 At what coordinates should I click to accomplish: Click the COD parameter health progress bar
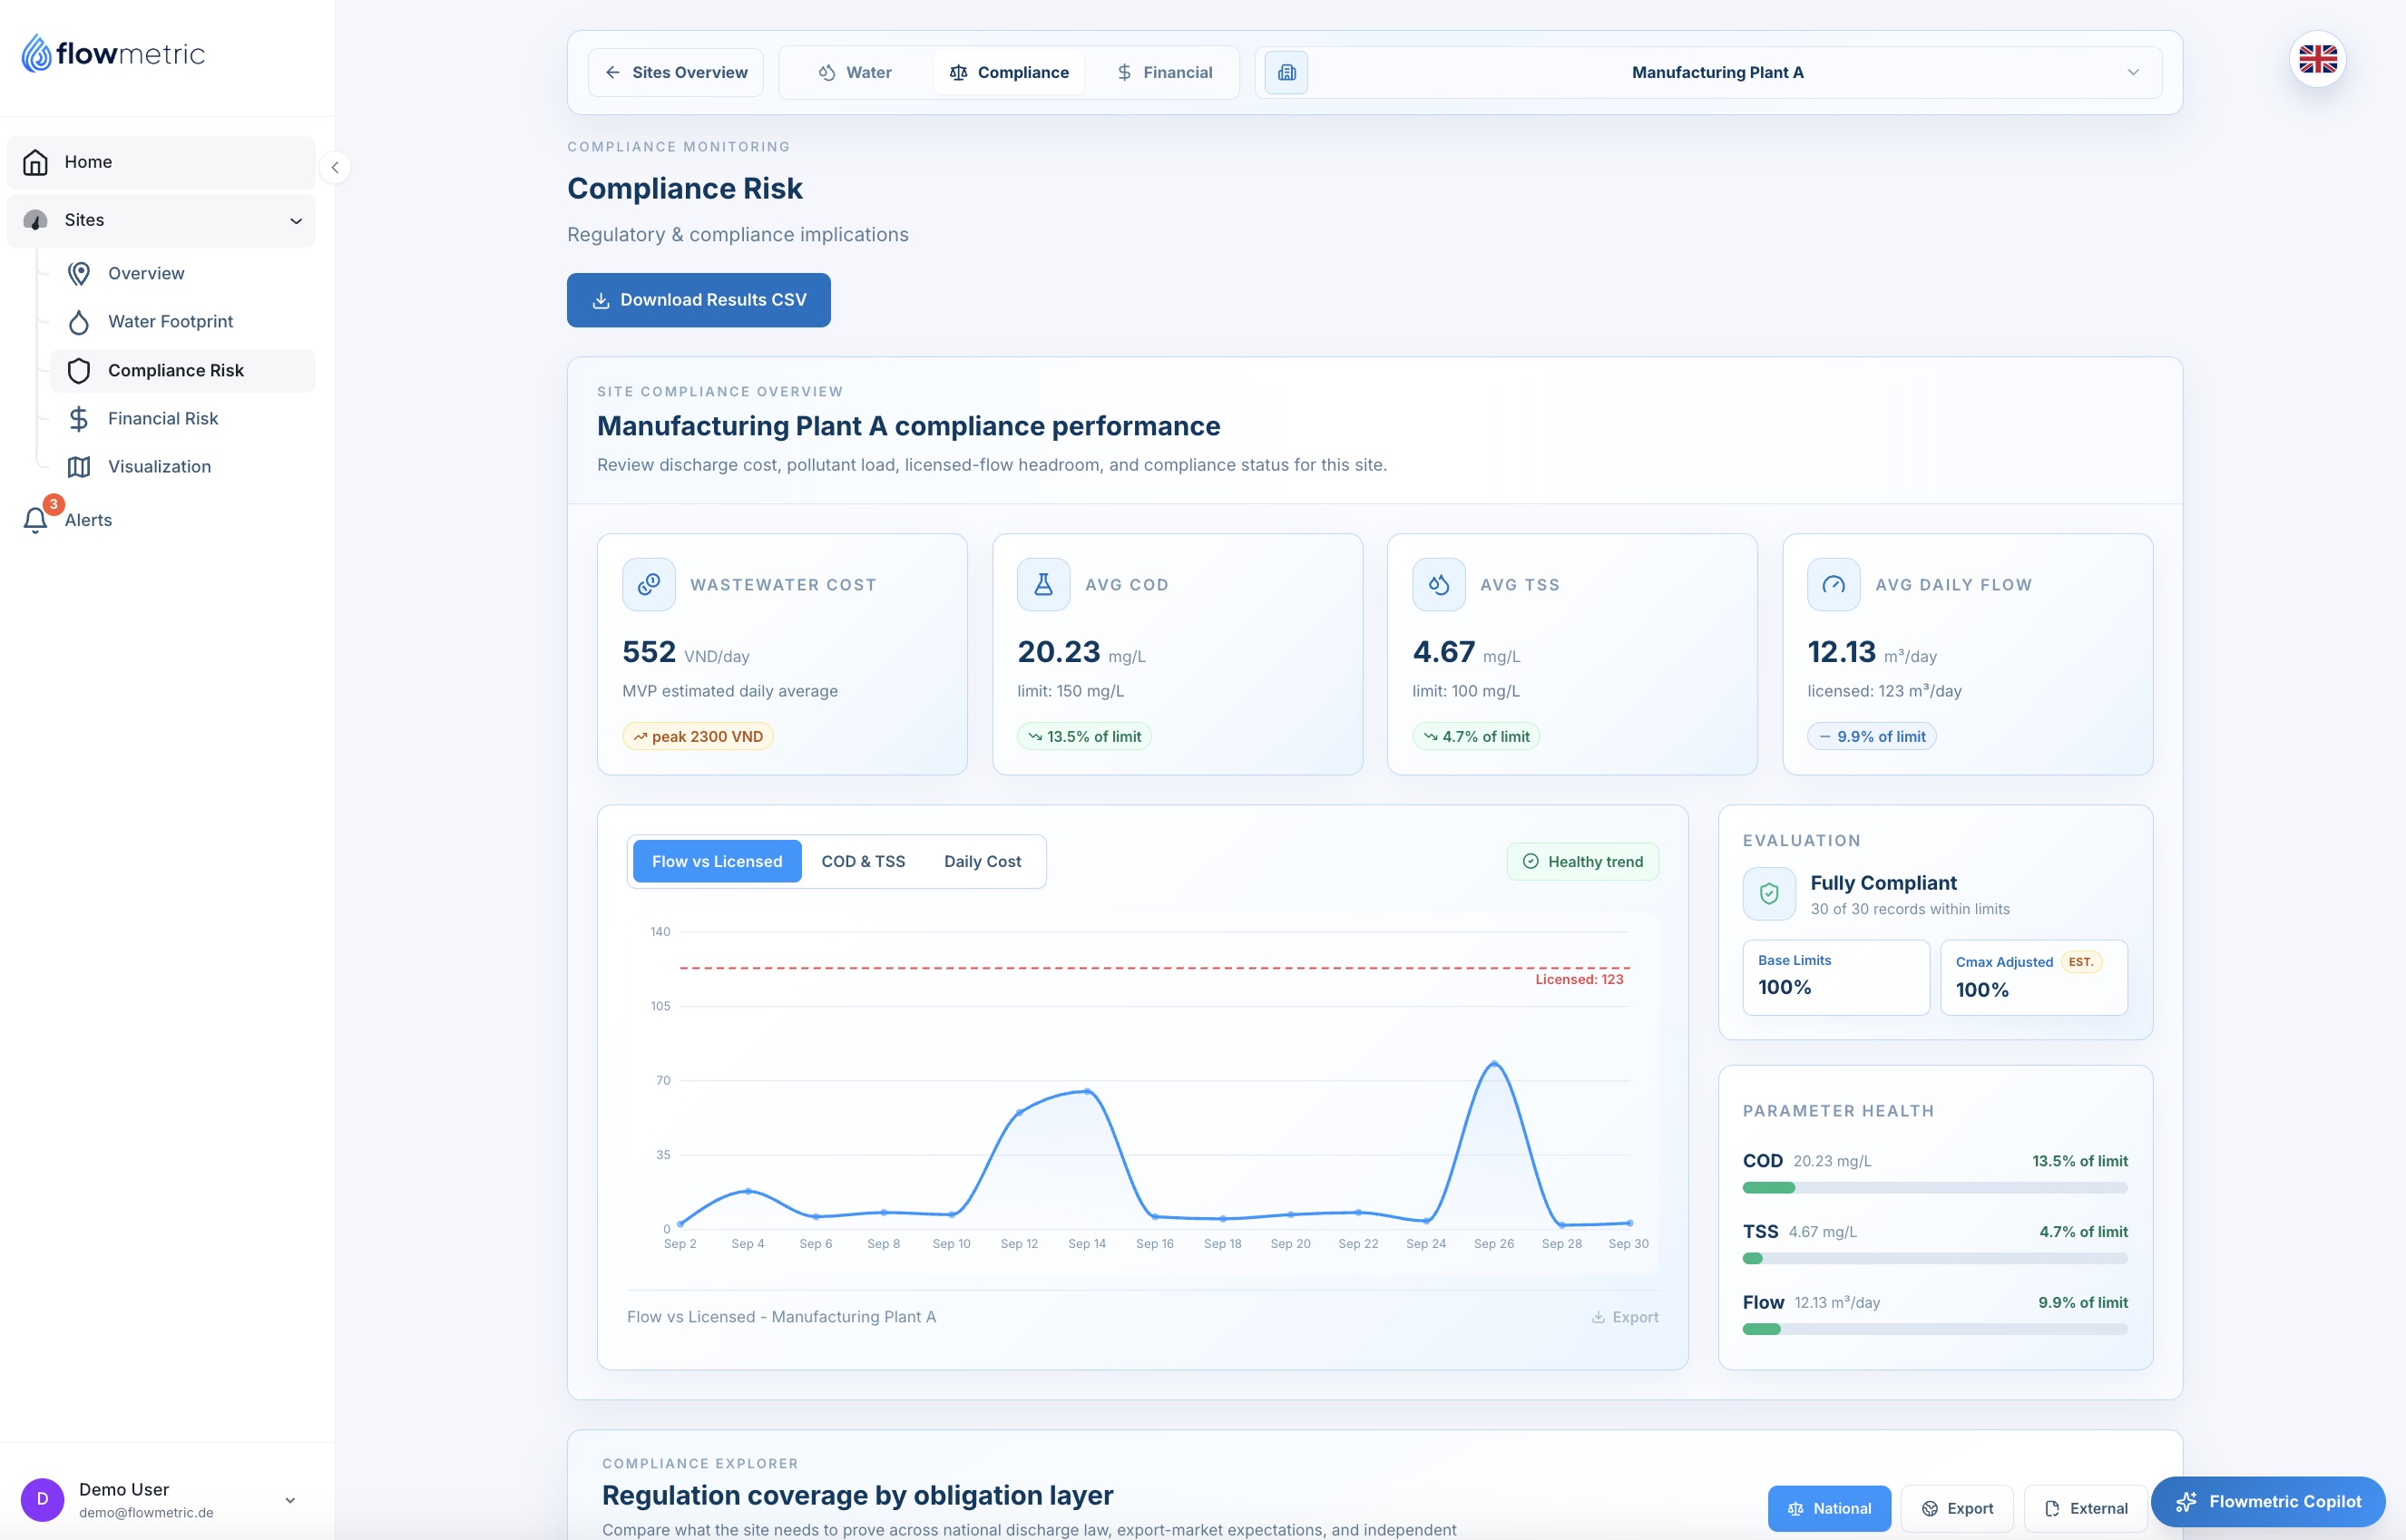(1934, 1187)
